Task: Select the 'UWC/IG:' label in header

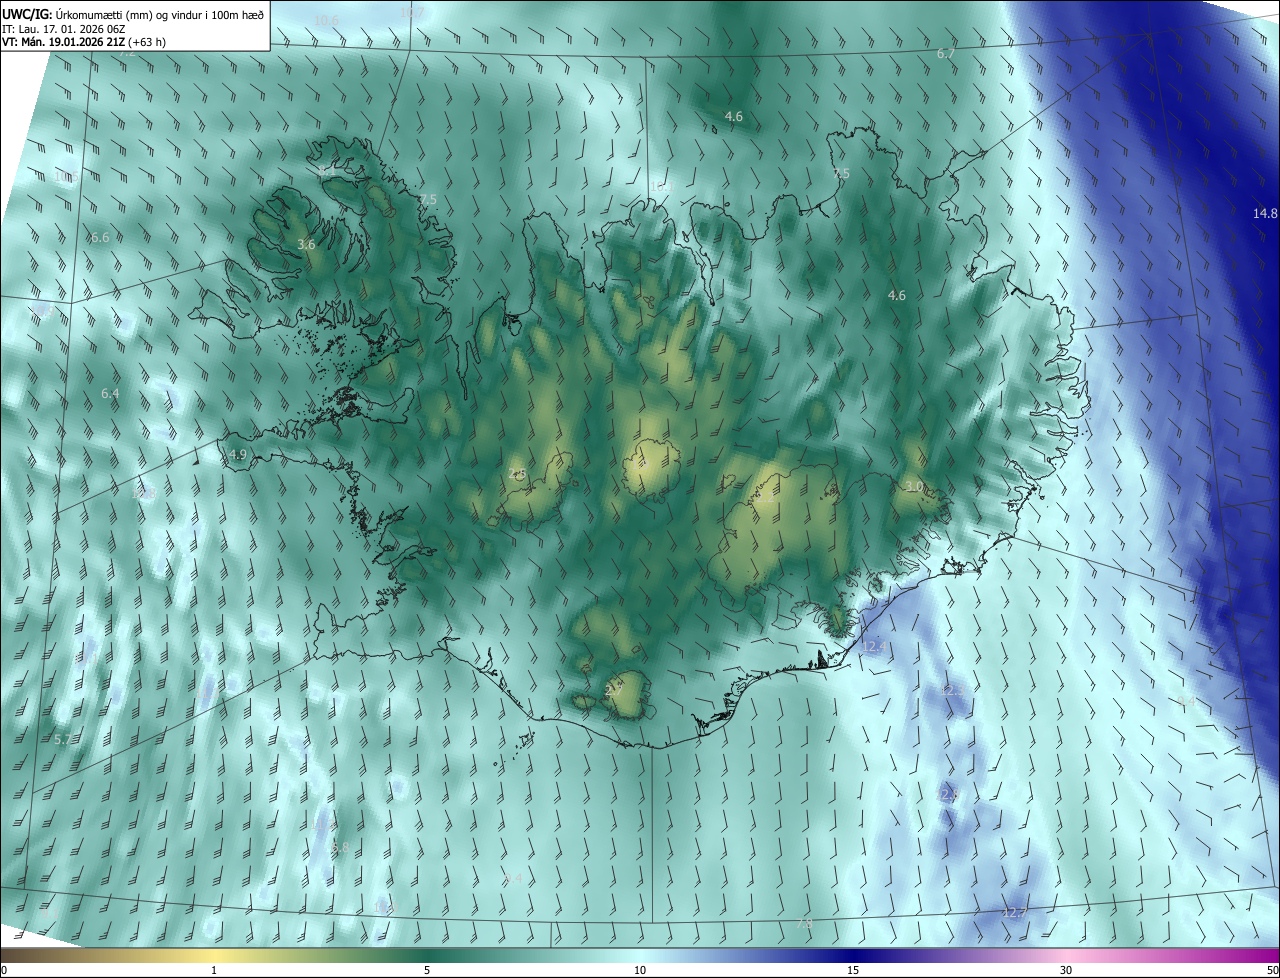Action: pyautogui.click(x=27, y=14)
